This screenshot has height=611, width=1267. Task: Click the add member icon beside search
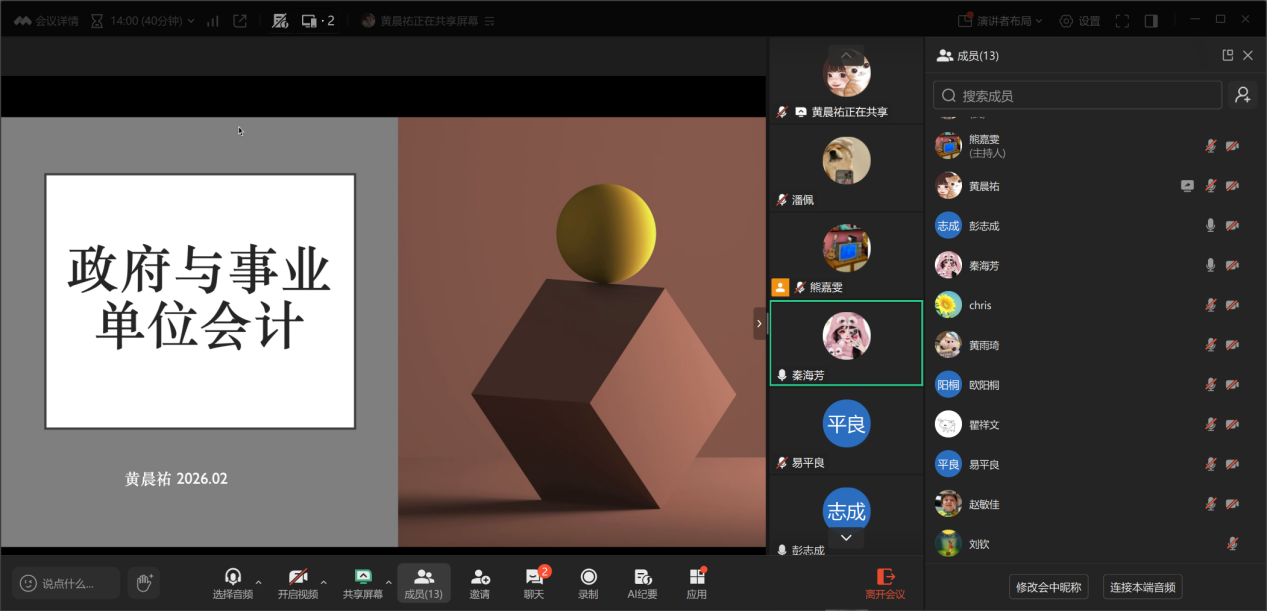coord(1242,95)
